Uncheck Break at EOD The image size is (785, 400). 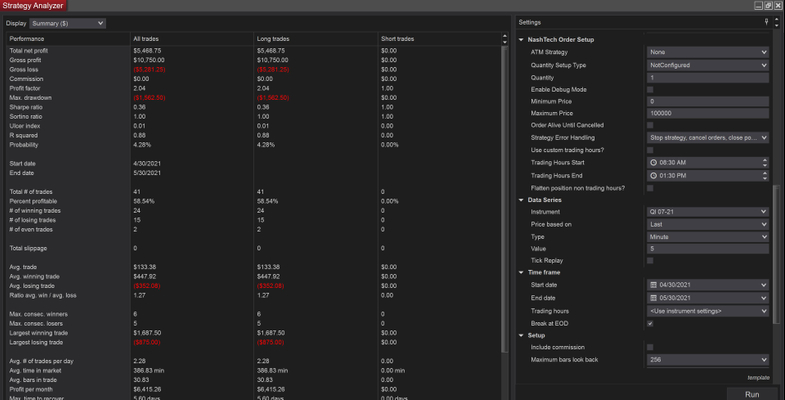(651, 323)
